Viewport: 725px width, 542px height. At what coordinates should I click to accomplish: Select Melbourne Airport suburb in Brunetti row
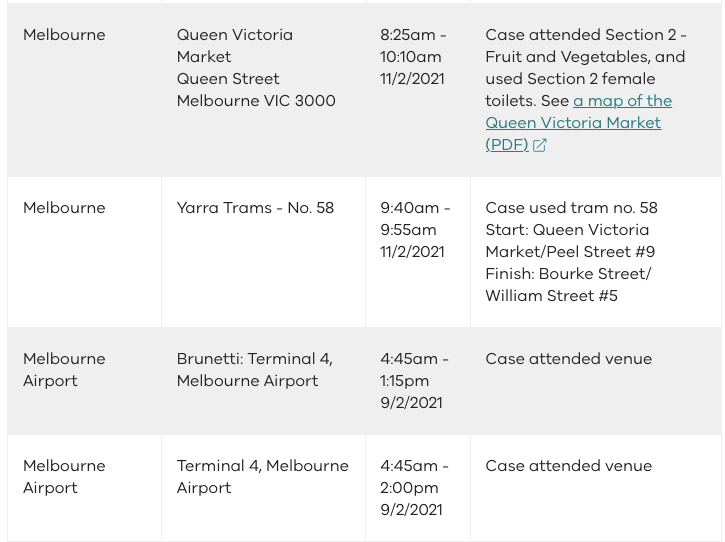[x=64, y=370]
